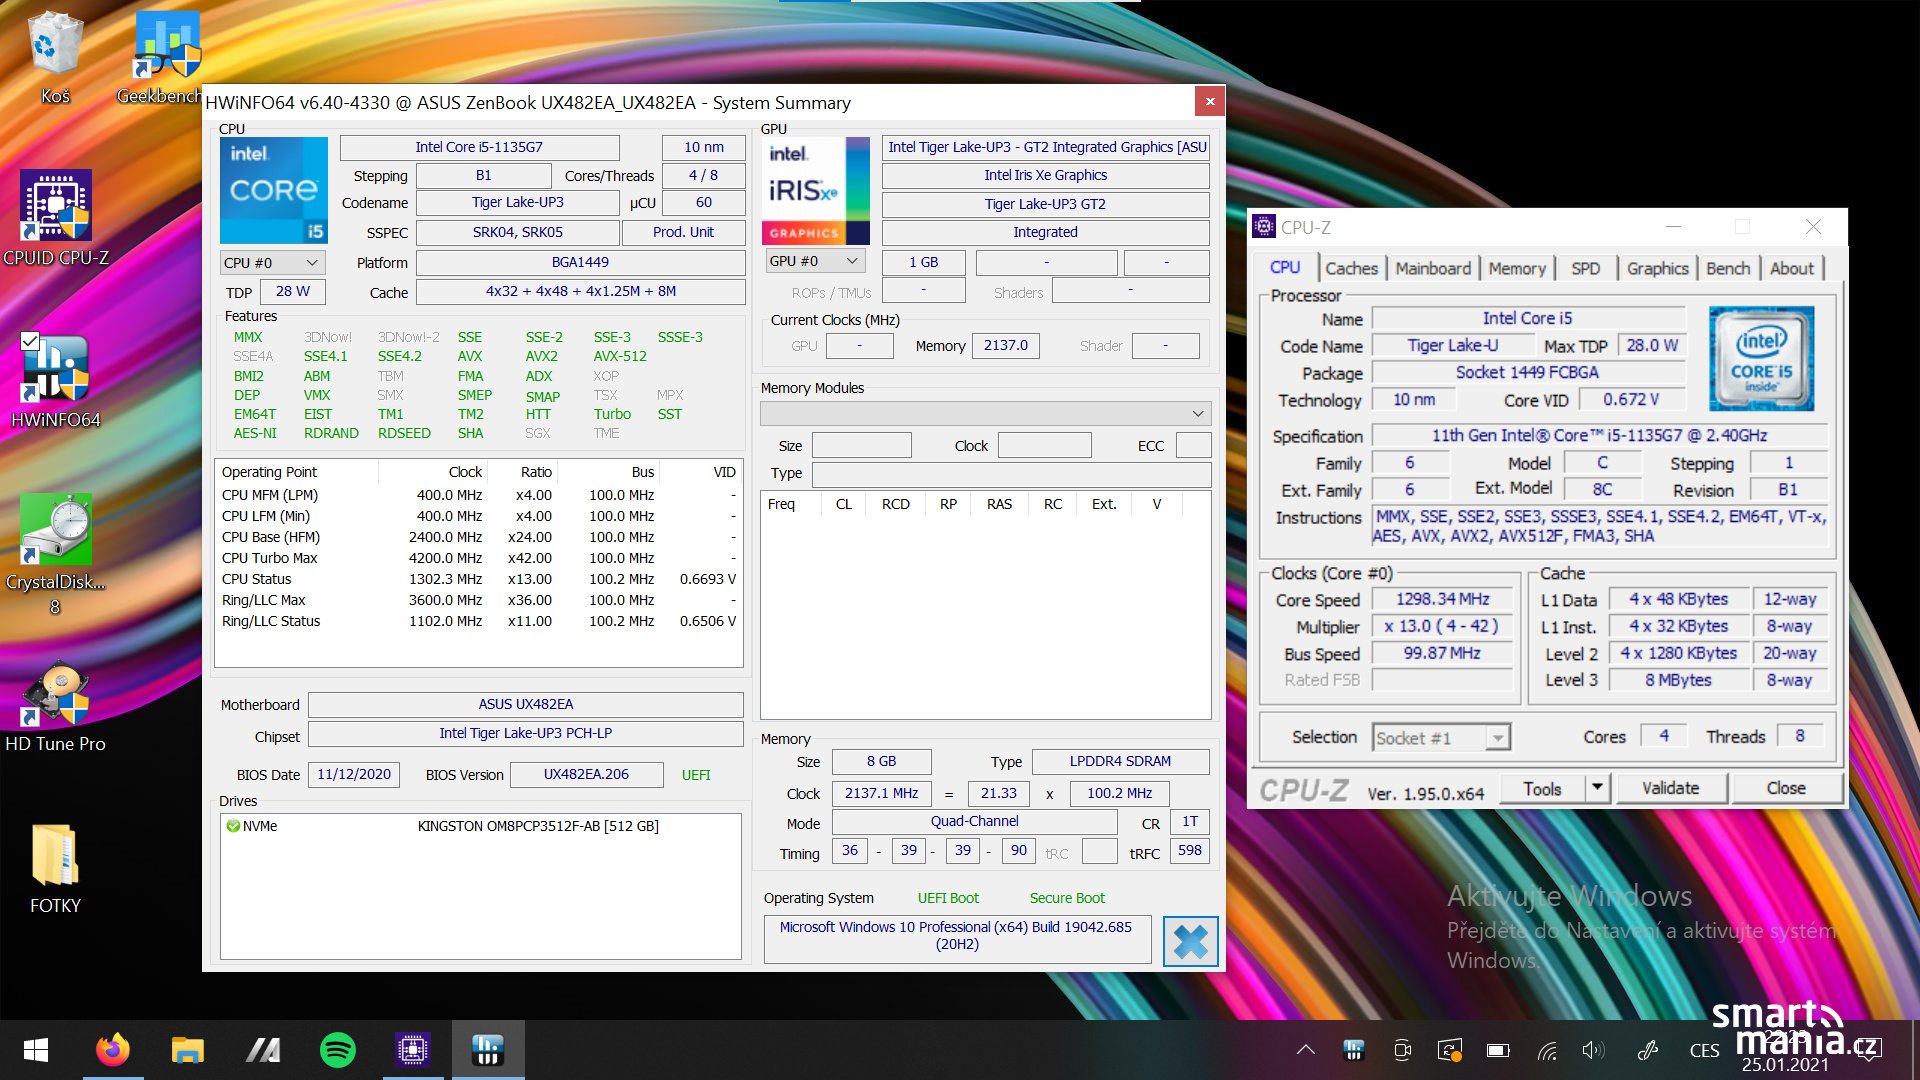Switch to the Memory tab in CPU-Z
Image resolution: width=1920 pixels, height=1080 pixels.
pos(1517,268)
